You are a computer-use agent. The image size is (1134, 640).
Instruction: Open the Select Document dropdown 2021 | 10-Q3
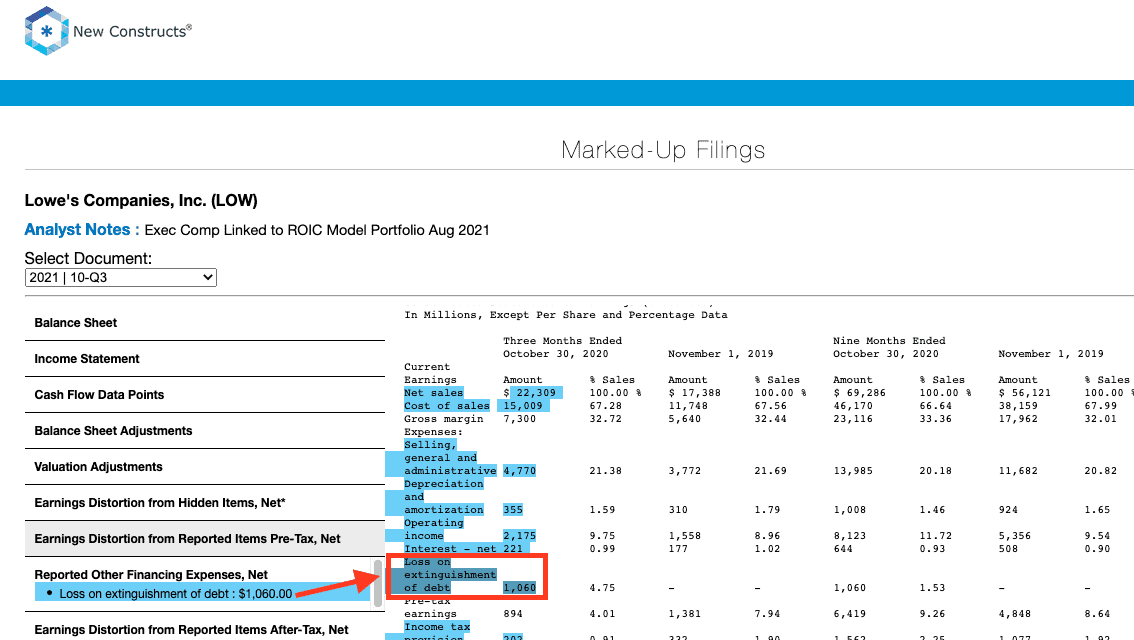(x=121, y=278)
